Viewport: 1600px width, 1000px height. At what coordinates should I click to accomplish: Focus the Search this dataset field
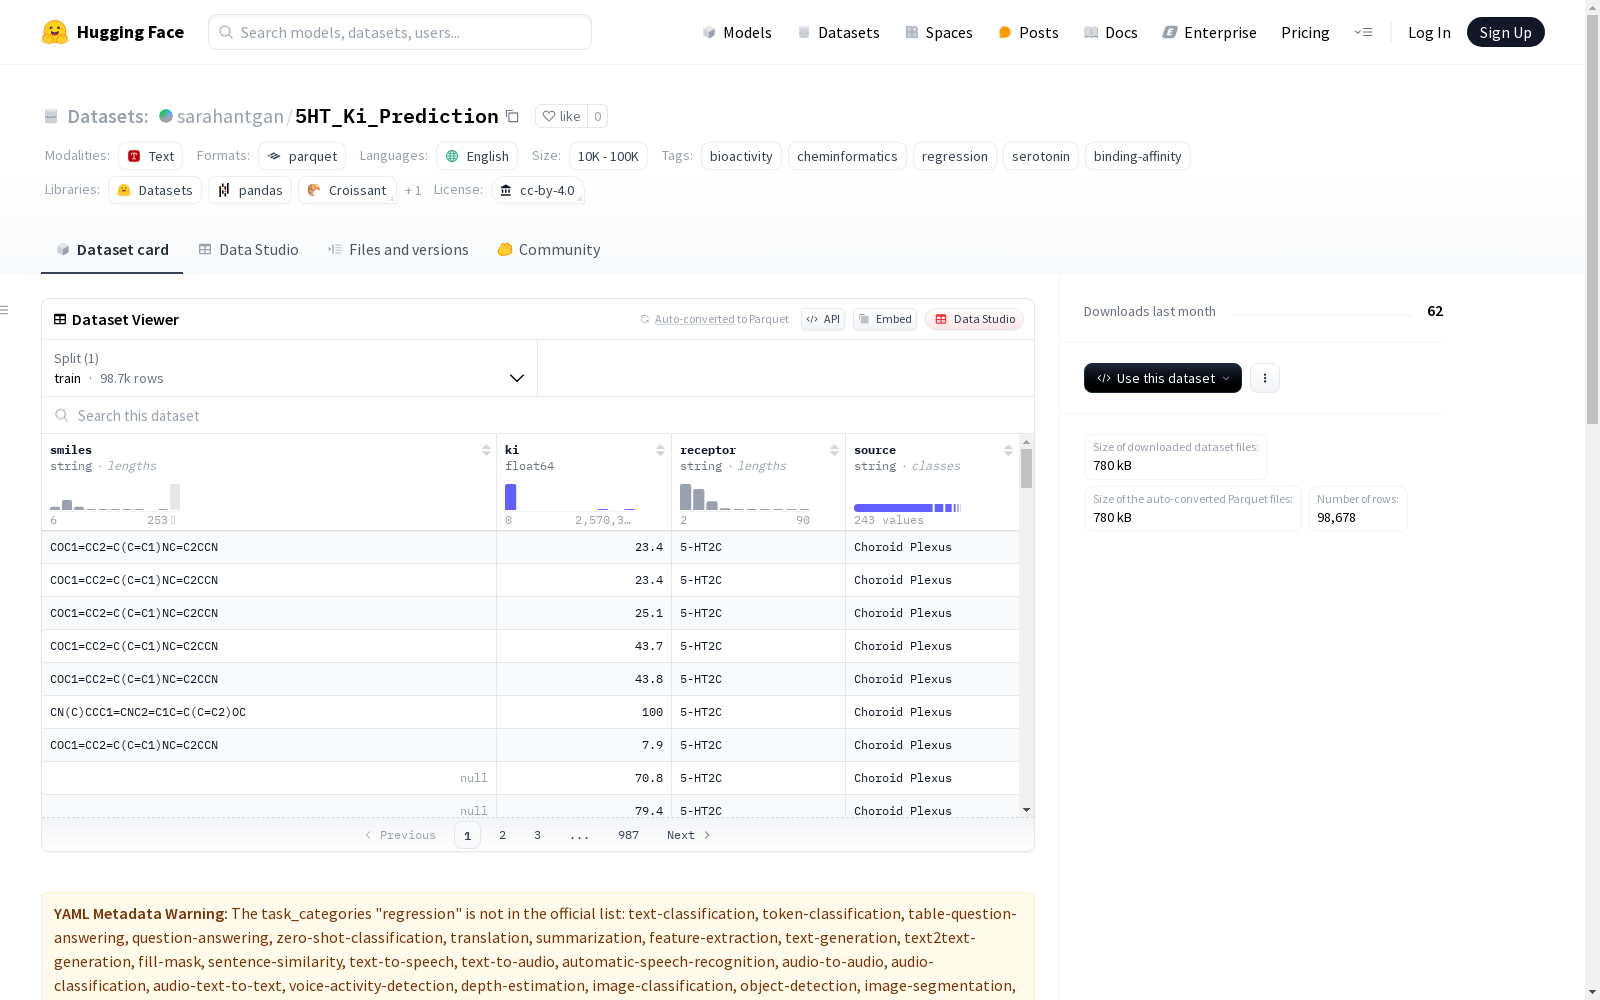(x=538, y=415)
